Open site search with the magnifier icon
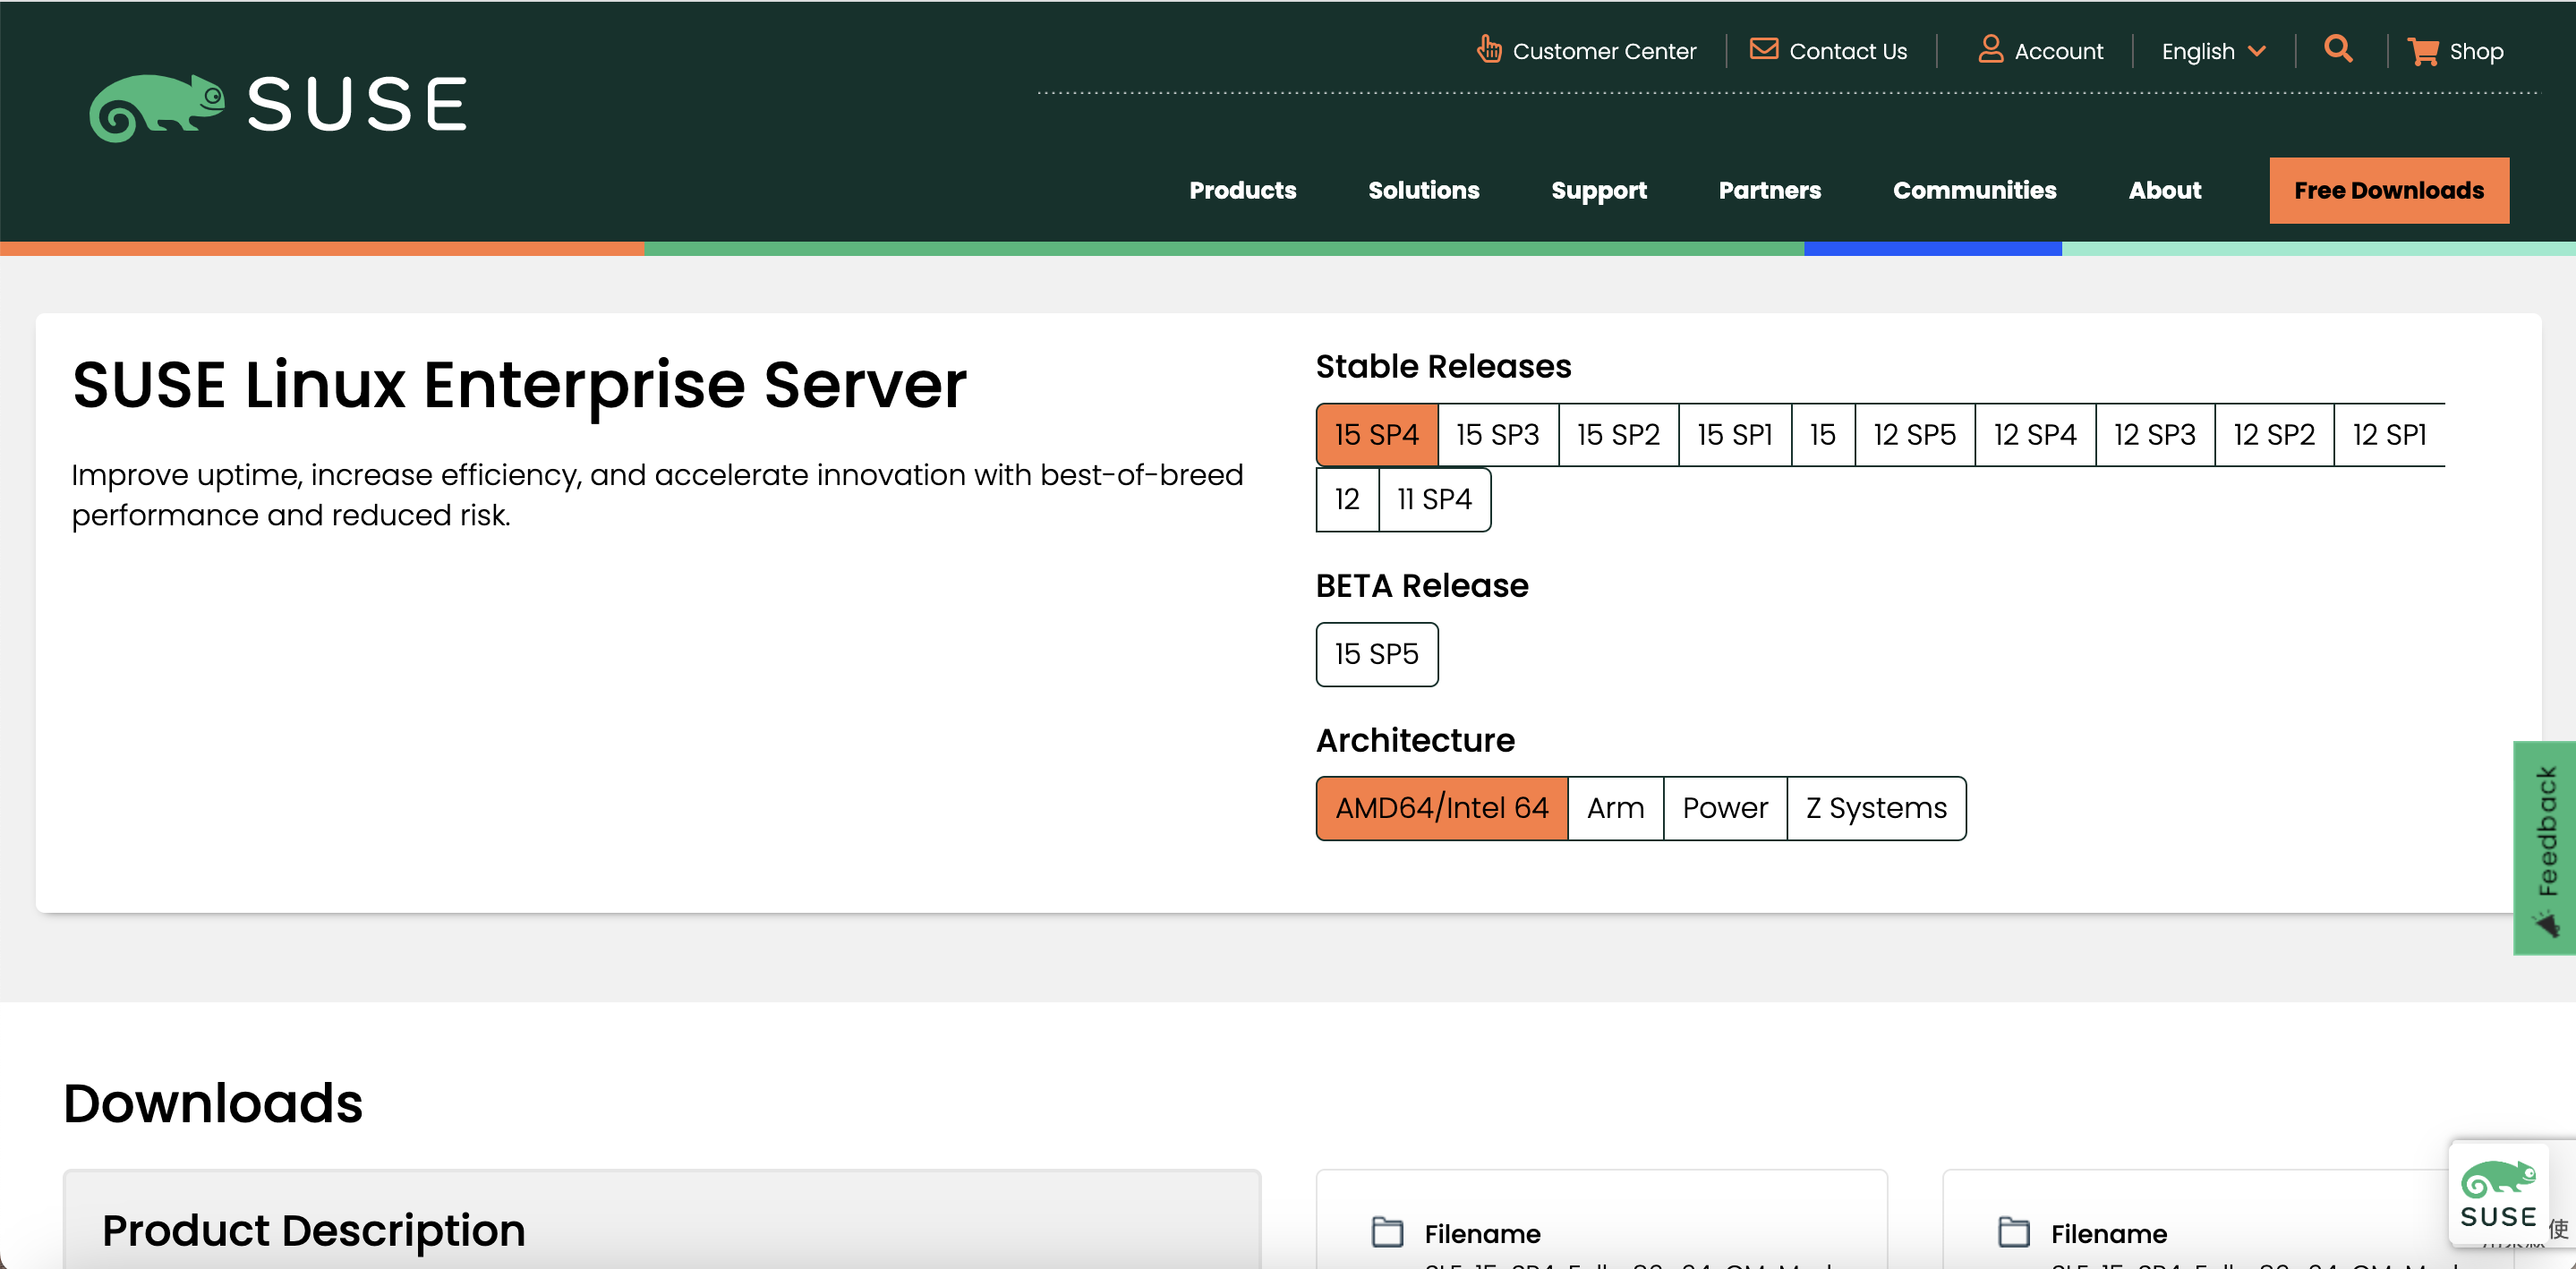 point(2338,48)
